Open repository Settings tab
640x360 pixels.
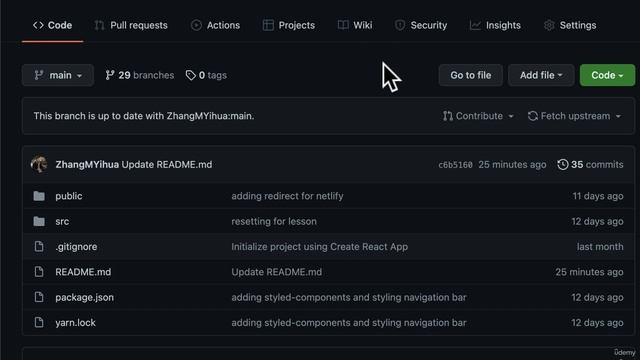point(570,25)
